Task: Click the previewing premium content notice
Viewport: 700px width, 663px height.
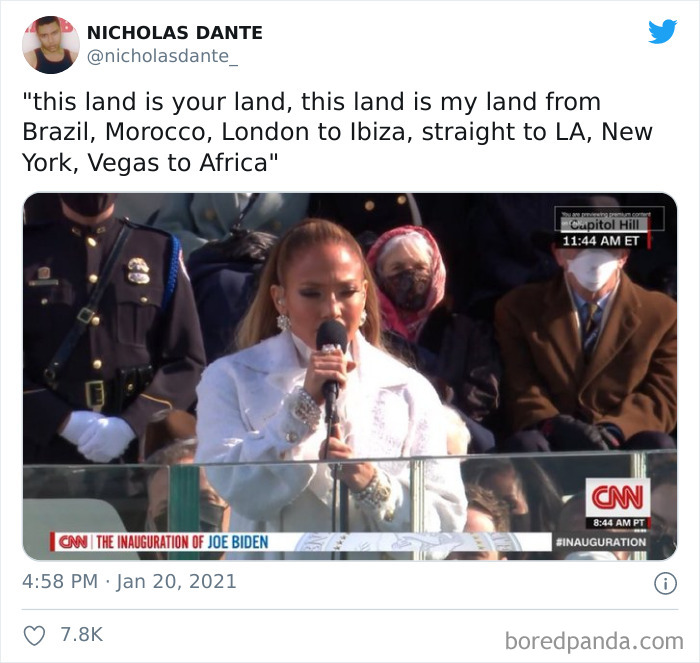Action: [605, 214]
